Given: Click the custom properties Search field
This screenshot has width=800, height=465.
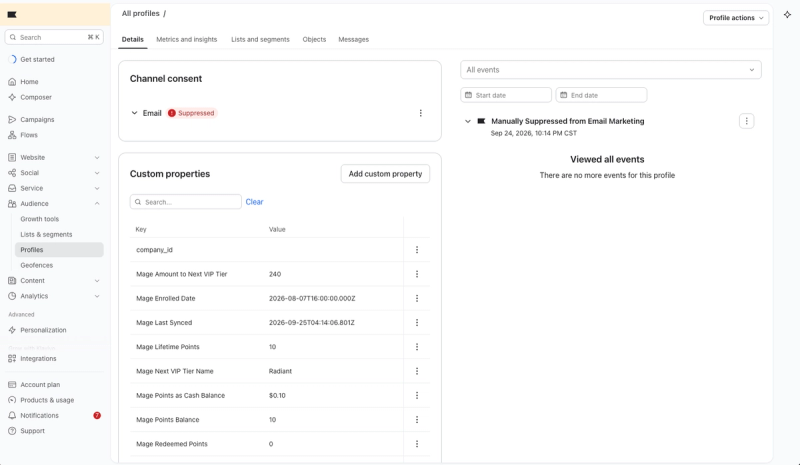Looking at the screenshot, I should [x=186, y=202].
